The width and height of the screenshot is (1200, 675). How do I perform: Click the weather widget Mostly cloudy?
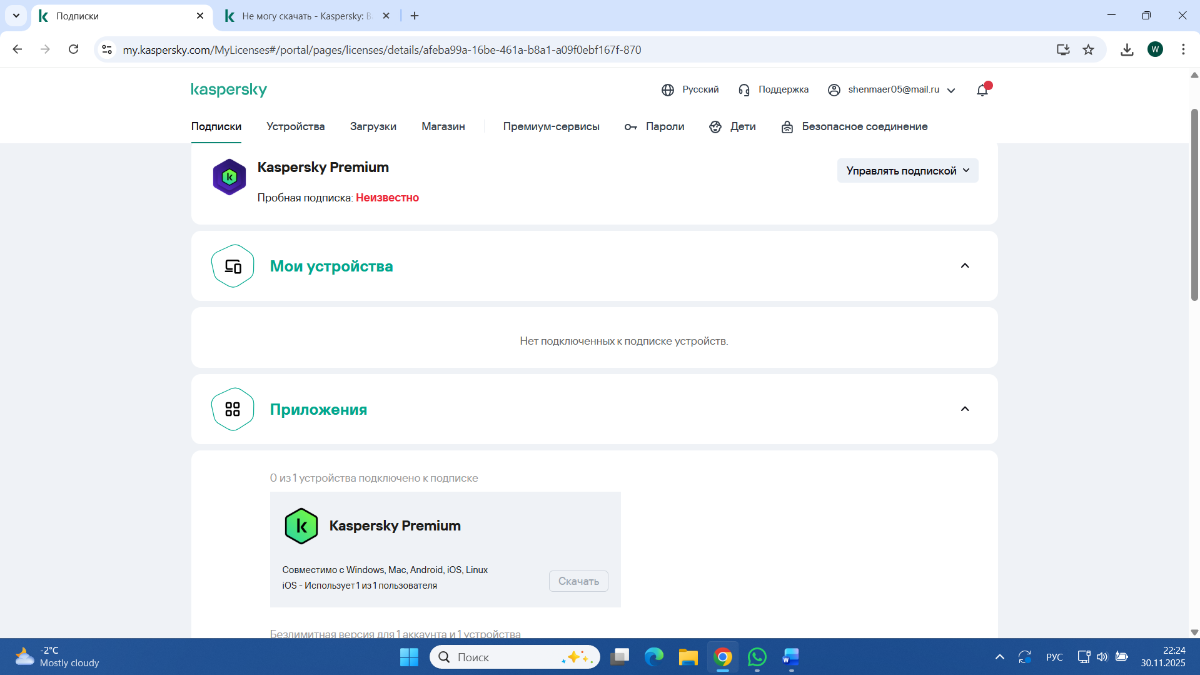pos(57,657)
